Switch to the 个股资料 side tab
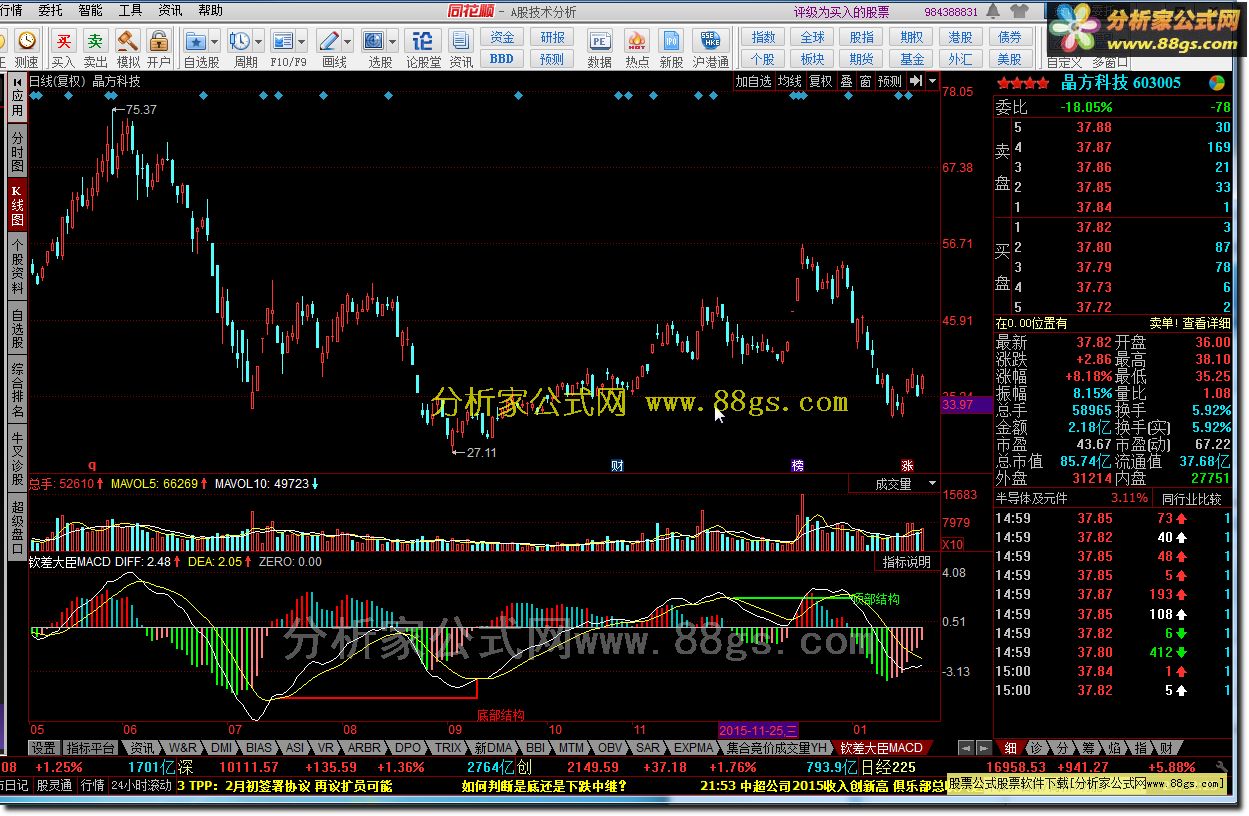The image size is (1249, 816). tap(17, 265)
